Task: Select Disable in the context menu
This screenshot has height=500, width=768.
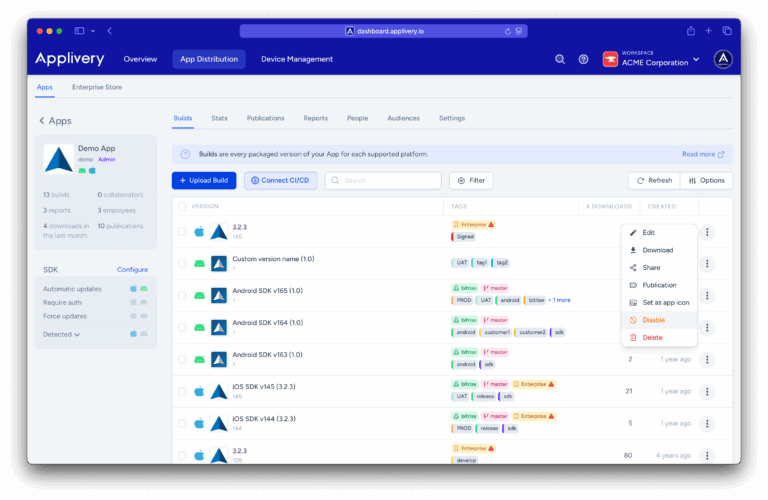Action: point(659,320)
